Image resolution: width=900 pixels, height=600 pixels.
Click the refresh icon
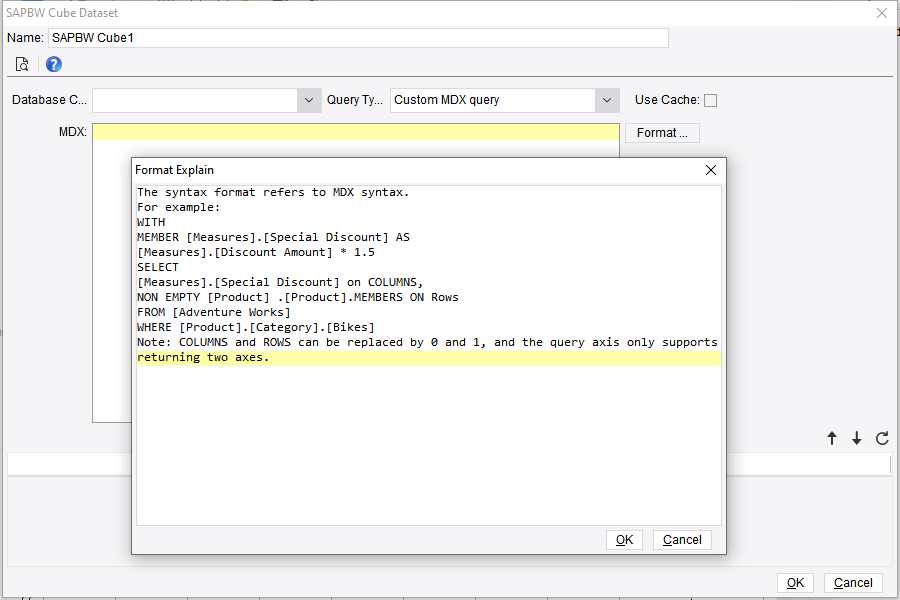tap(881, 438)
